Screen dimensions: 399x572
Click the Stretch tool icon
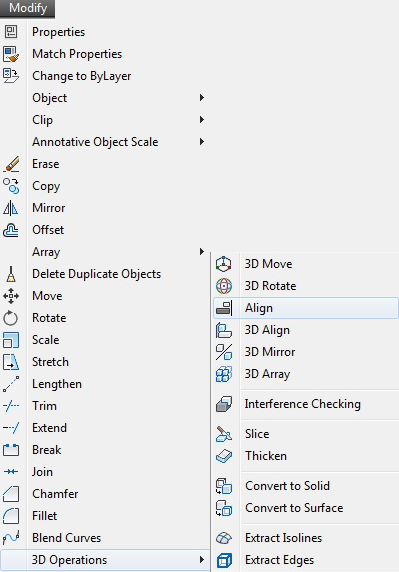coord(11,362)
